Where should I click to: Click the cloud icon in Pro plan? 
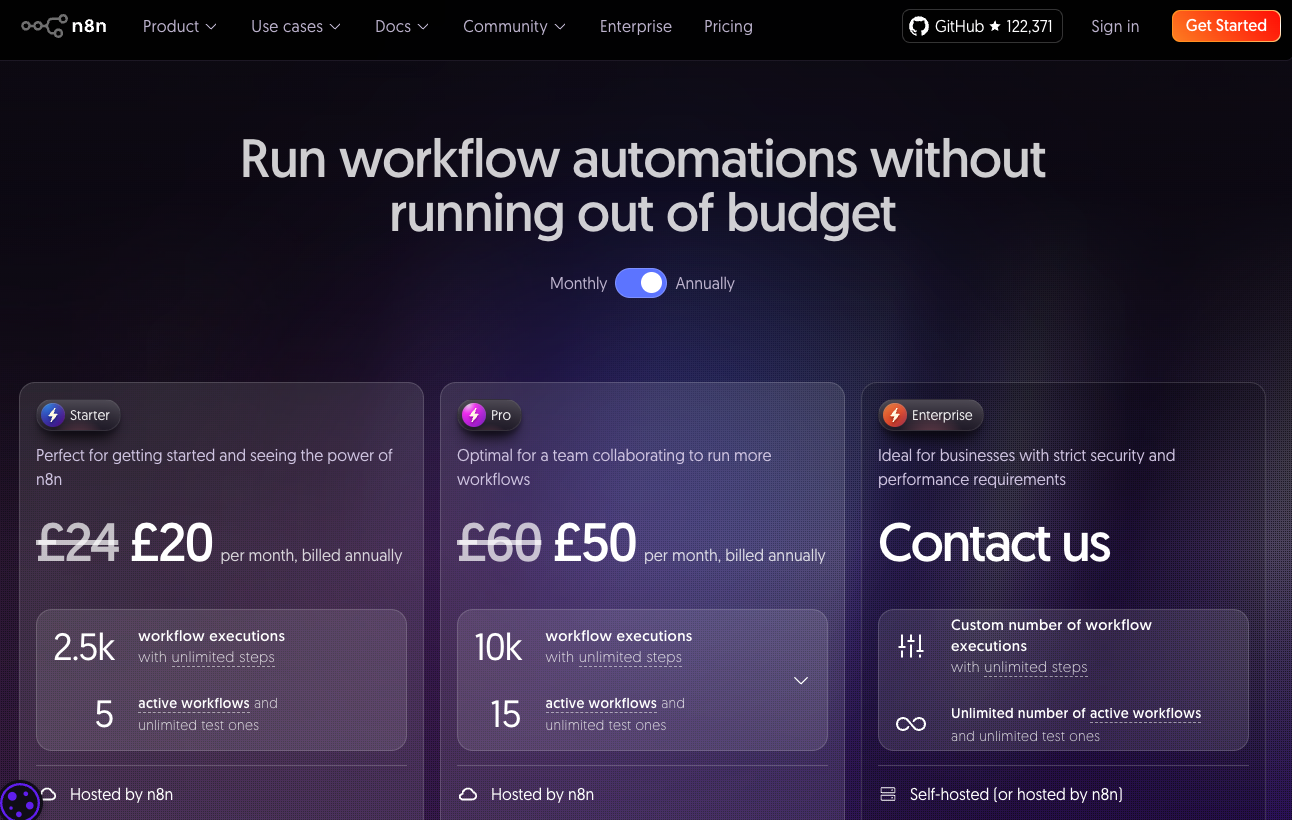tap(468, 795)
